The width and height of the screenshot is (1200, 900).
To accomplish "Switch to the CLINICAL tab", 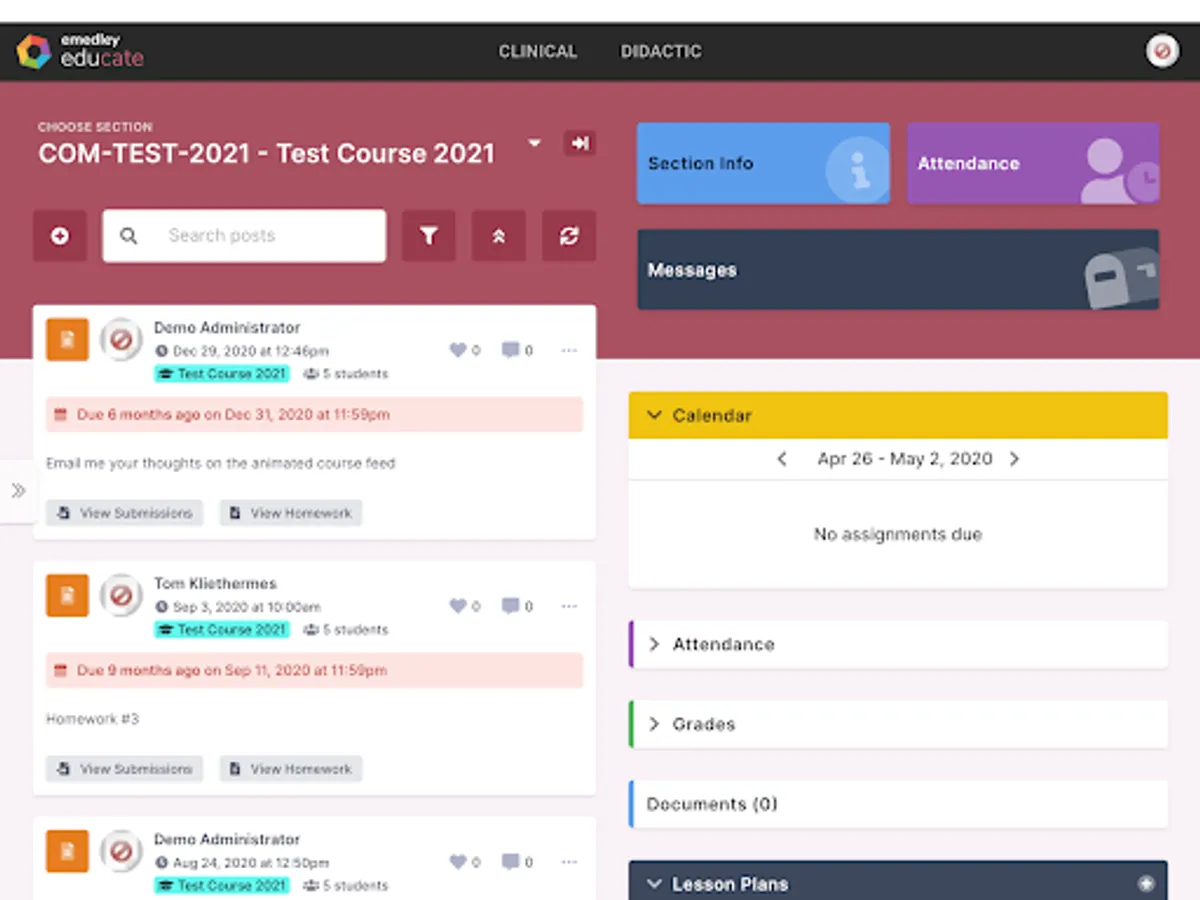I will coord(538,51).
